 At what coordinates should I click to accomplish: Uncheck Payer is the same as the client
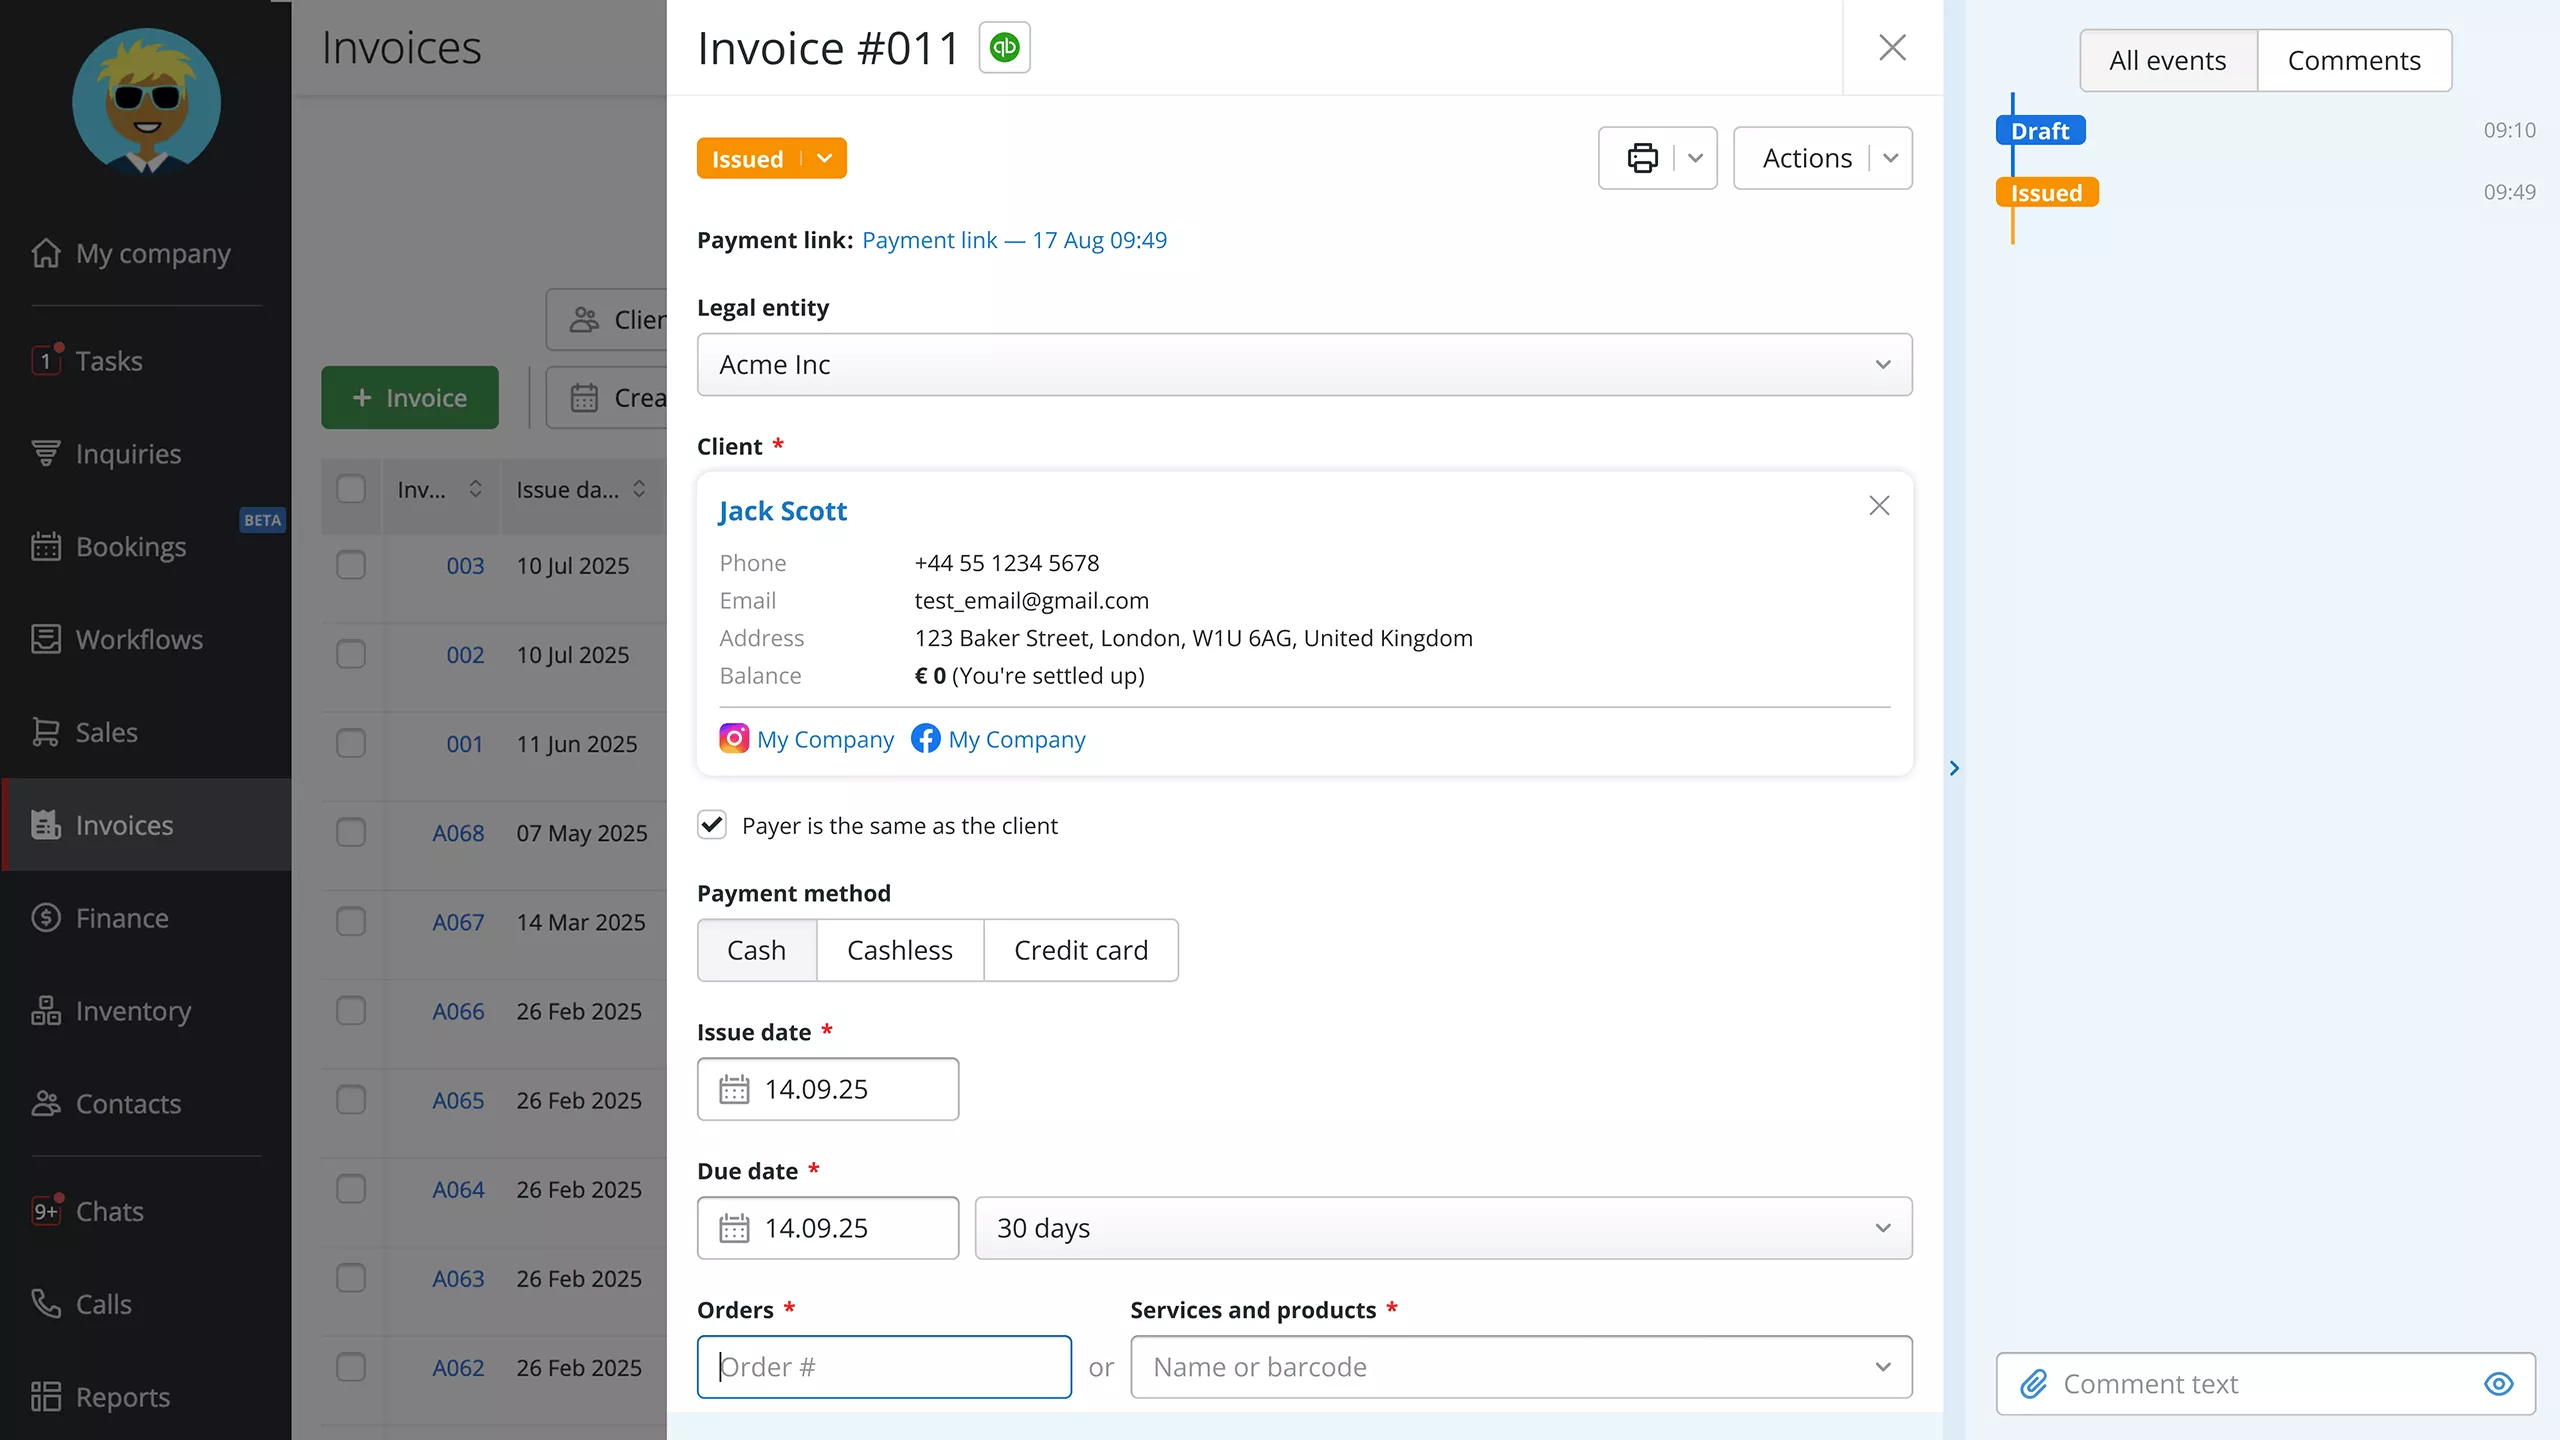pyautogui.click(x=711, y=825)
